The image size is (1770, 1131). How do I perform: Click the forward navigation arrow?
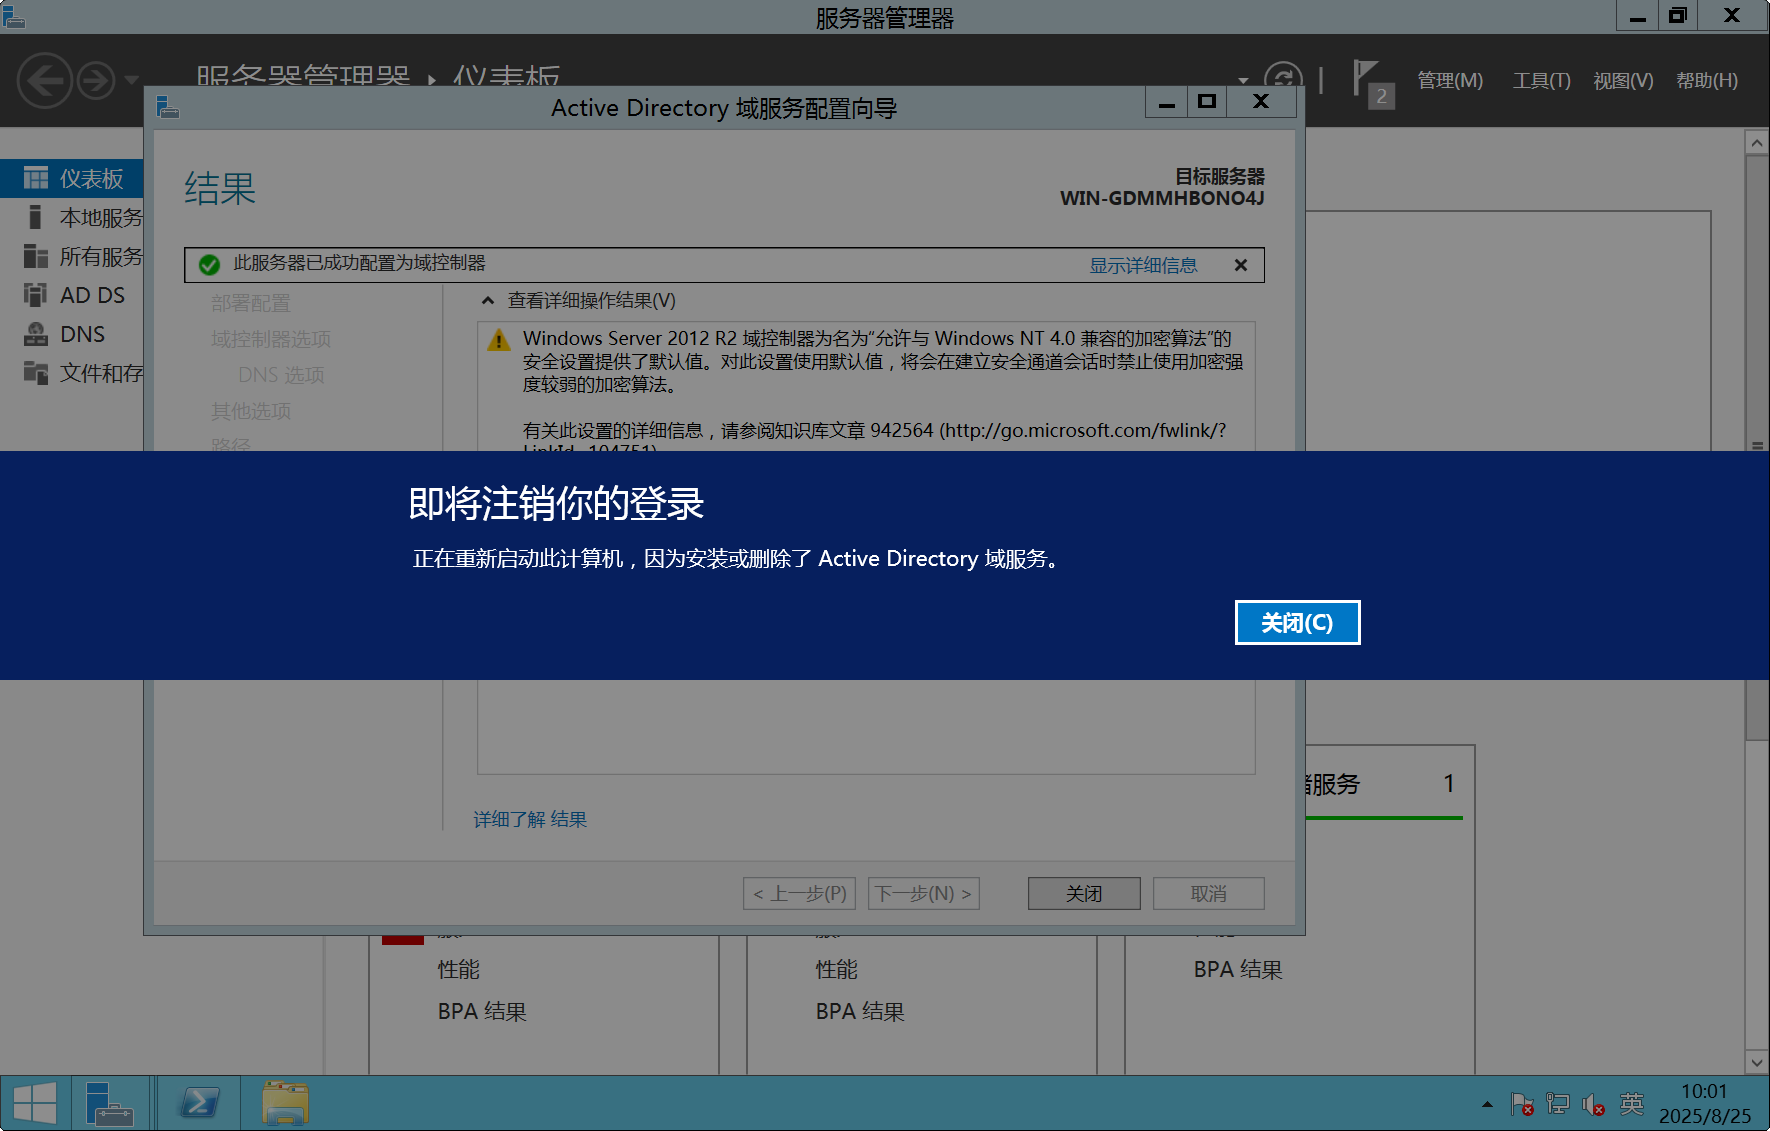point(96,80)
